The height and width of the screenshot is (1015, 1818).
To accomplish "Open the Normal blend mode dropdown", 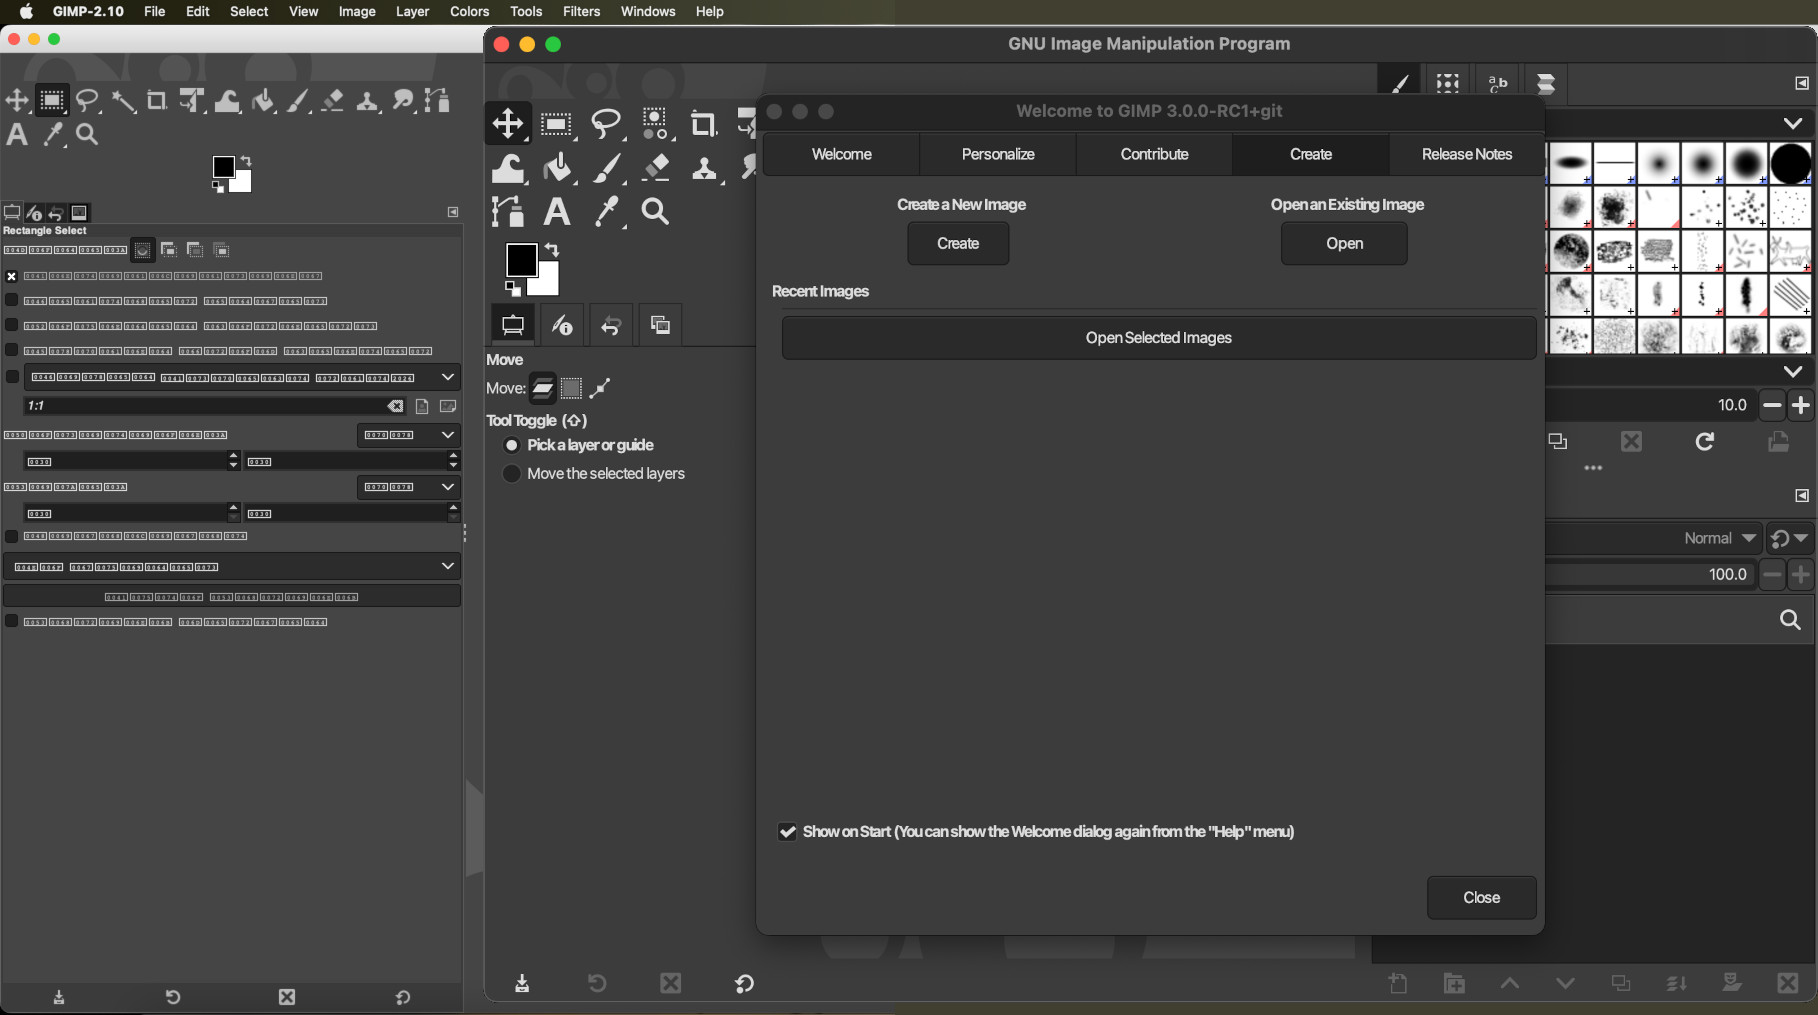I will (1717, 538).
